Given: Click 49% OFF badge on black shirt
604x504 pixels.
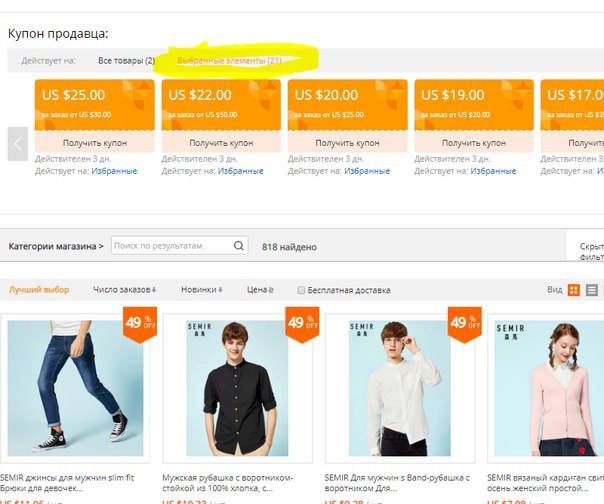Looking at the screenshot, I should pyautogui.click(x=302, y=324).
